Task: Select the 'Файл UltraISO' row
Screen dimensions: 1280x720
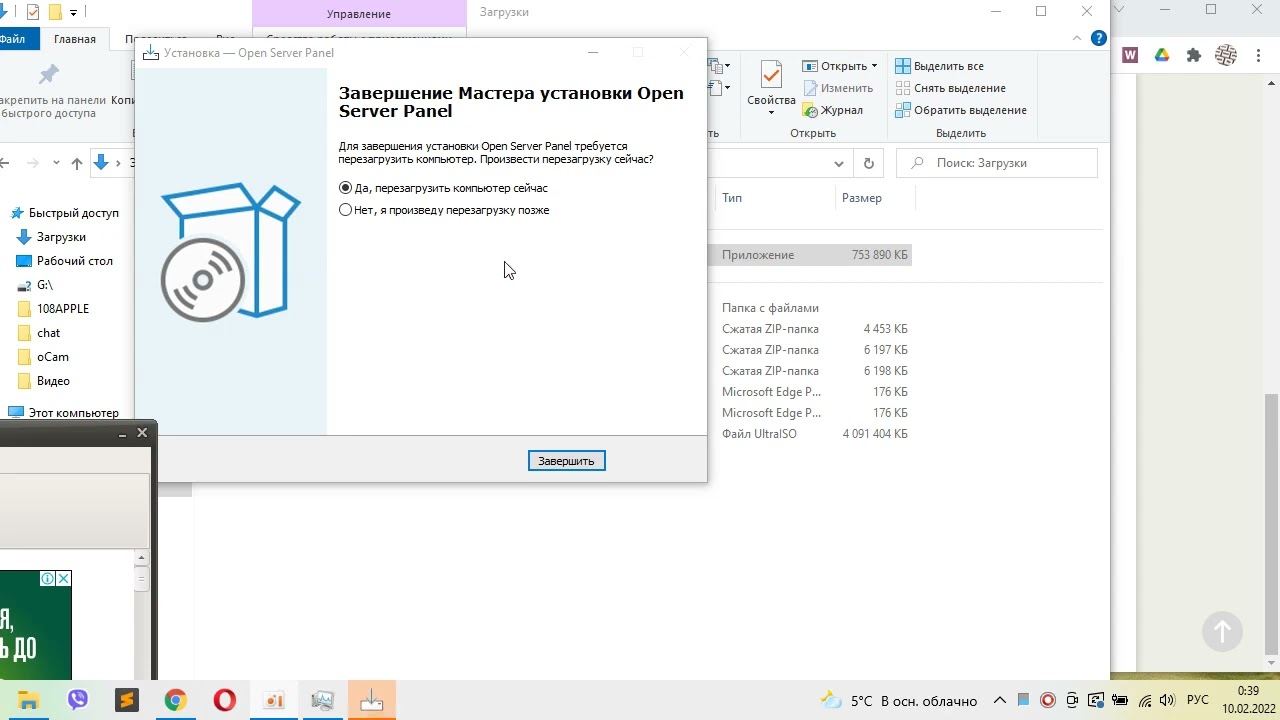Action: (811, 434)
